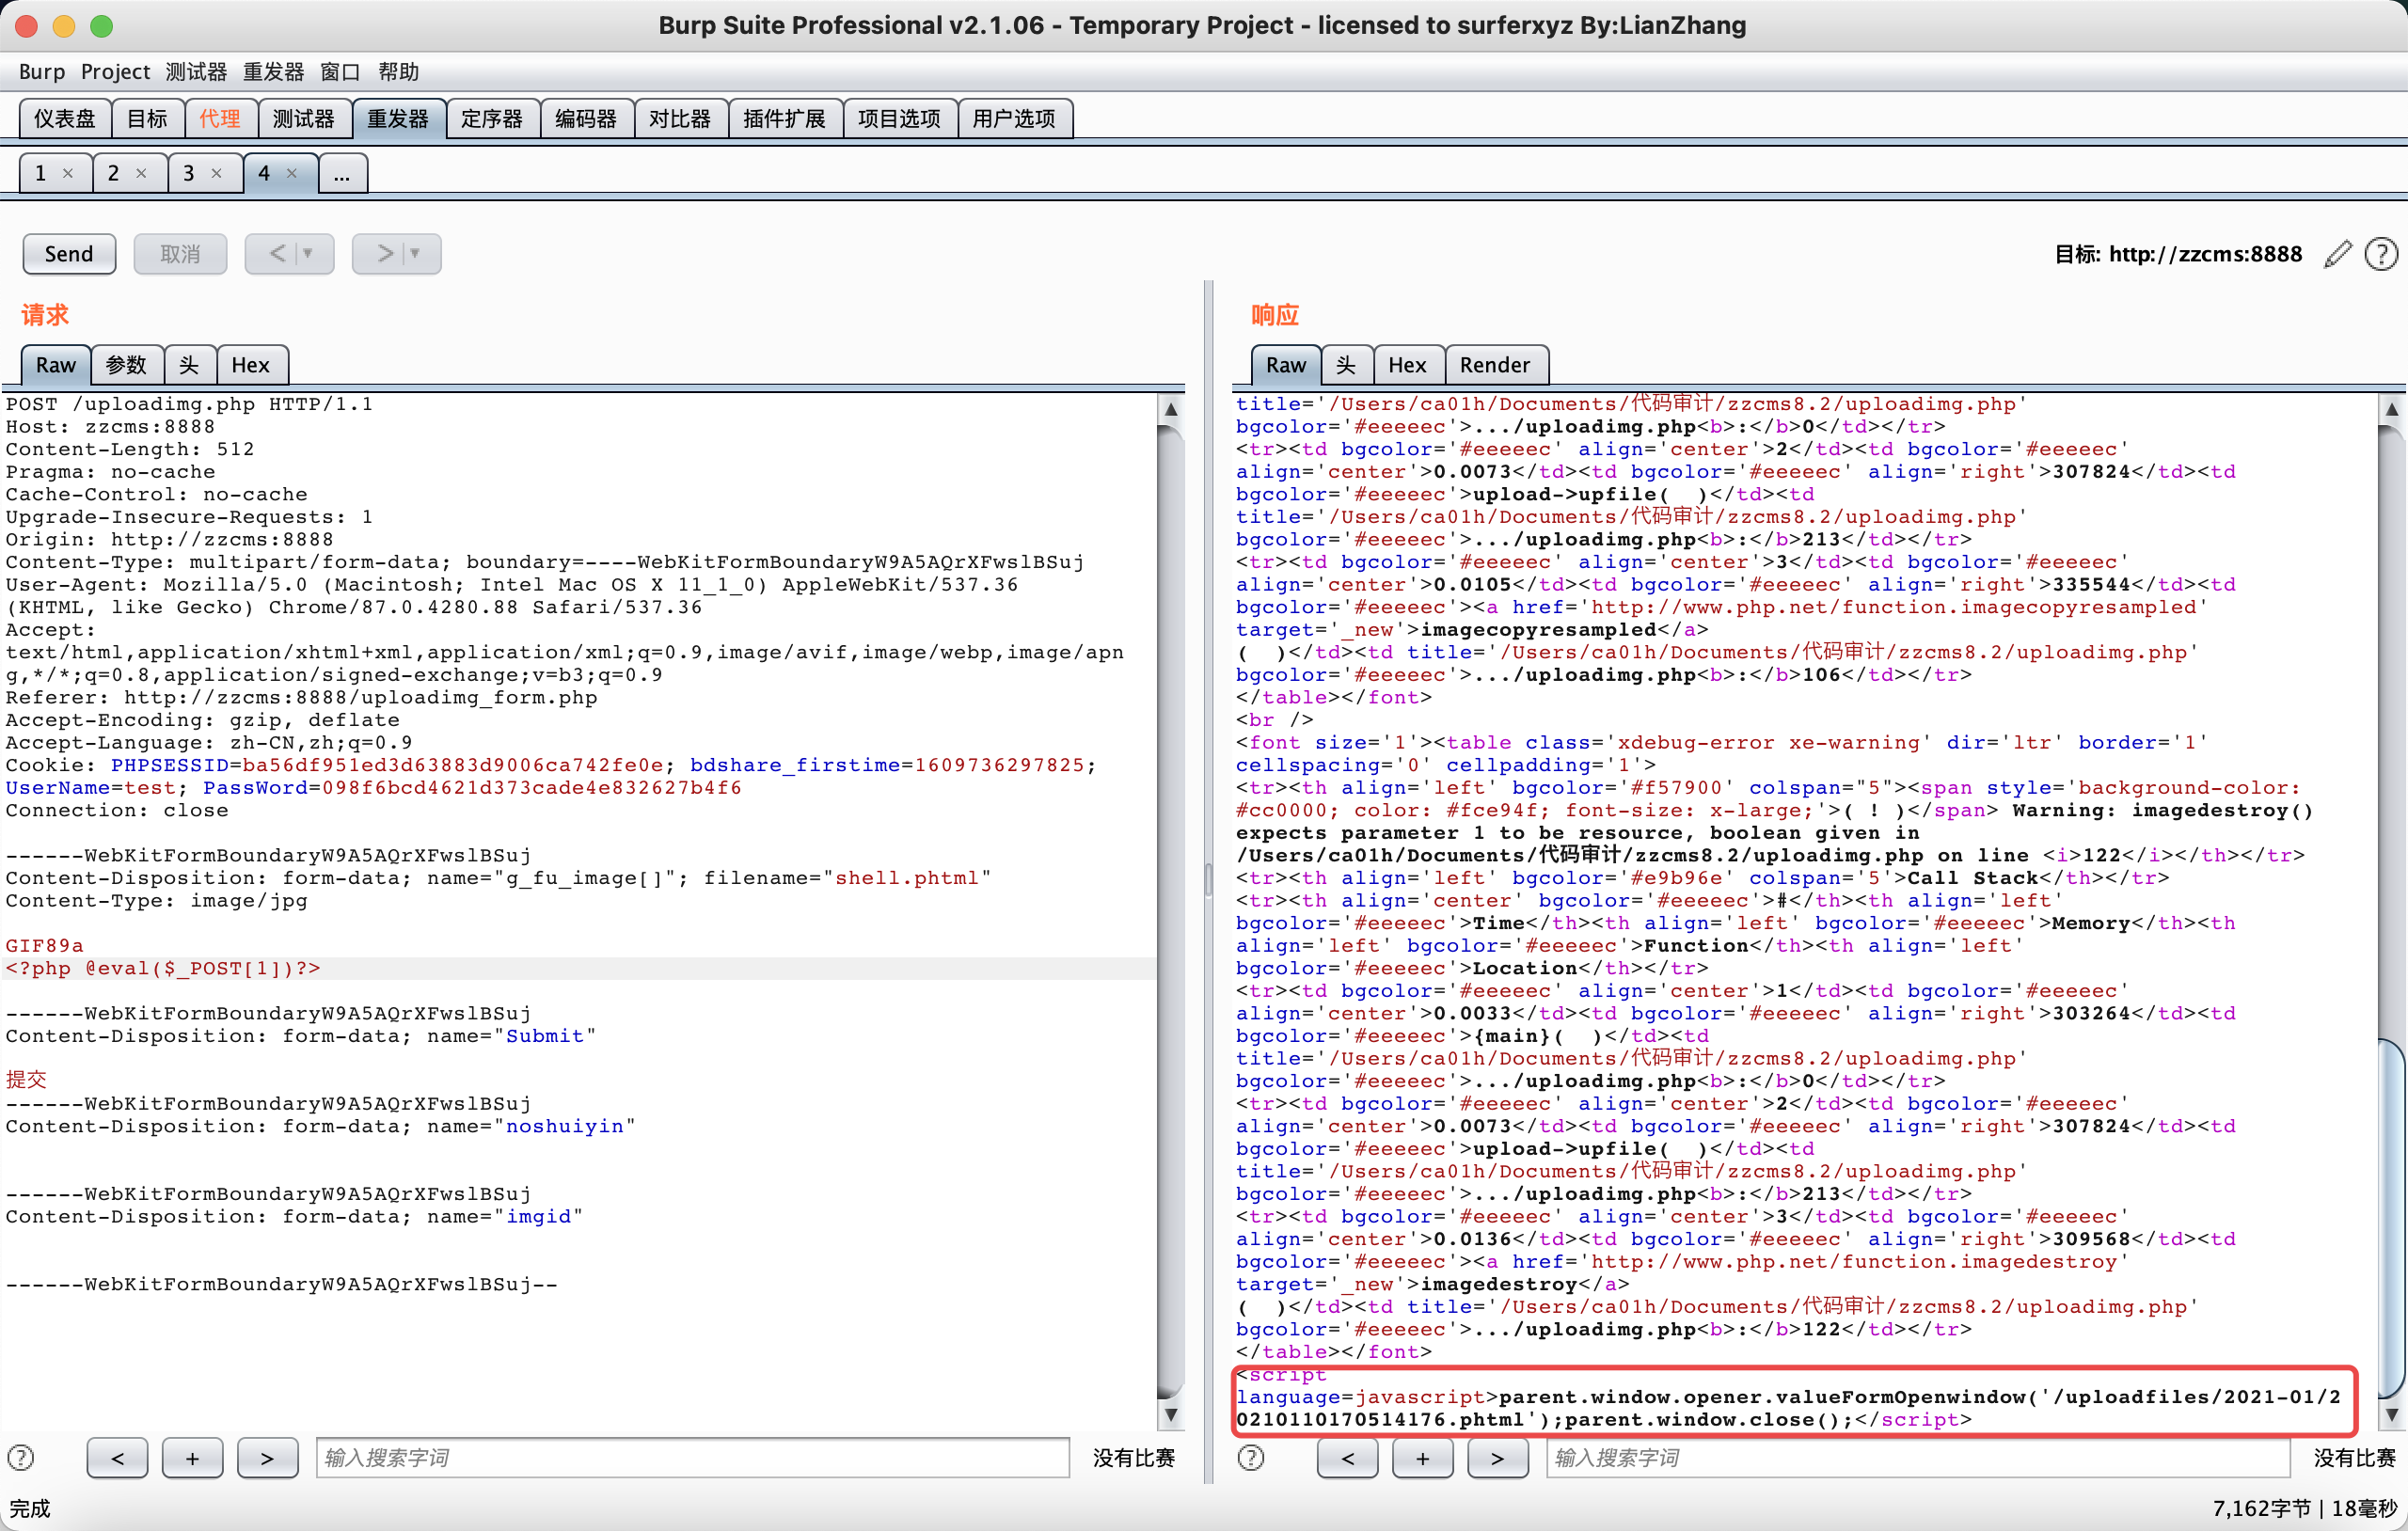Click the edit target pencil icon

coord(2337,254)
